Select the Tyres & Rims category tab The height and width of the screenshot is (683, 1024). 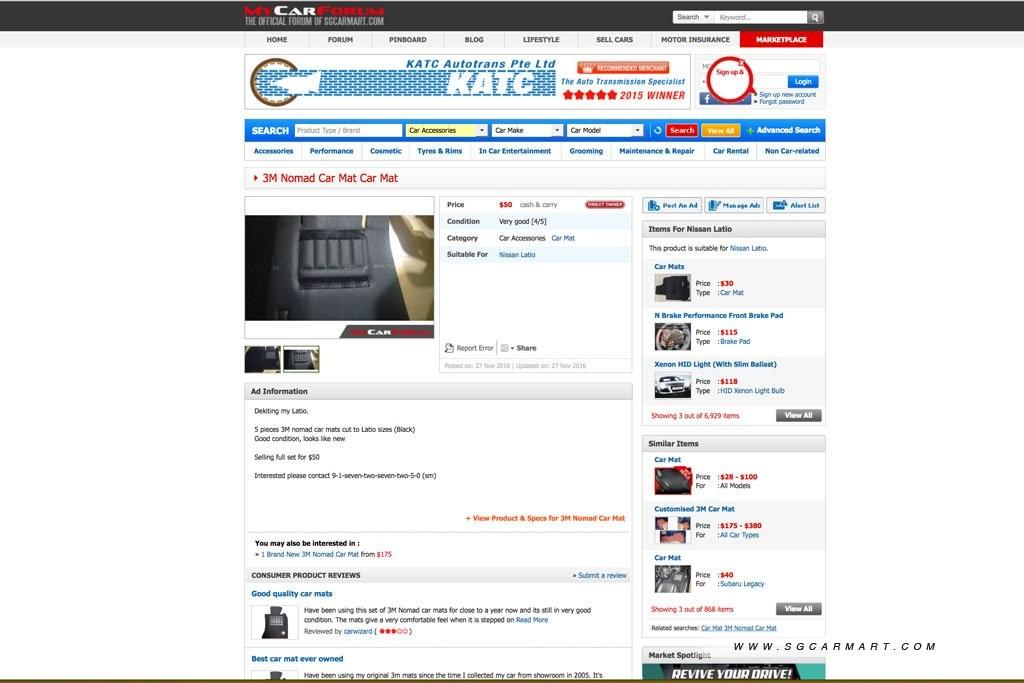pos(440,151)
